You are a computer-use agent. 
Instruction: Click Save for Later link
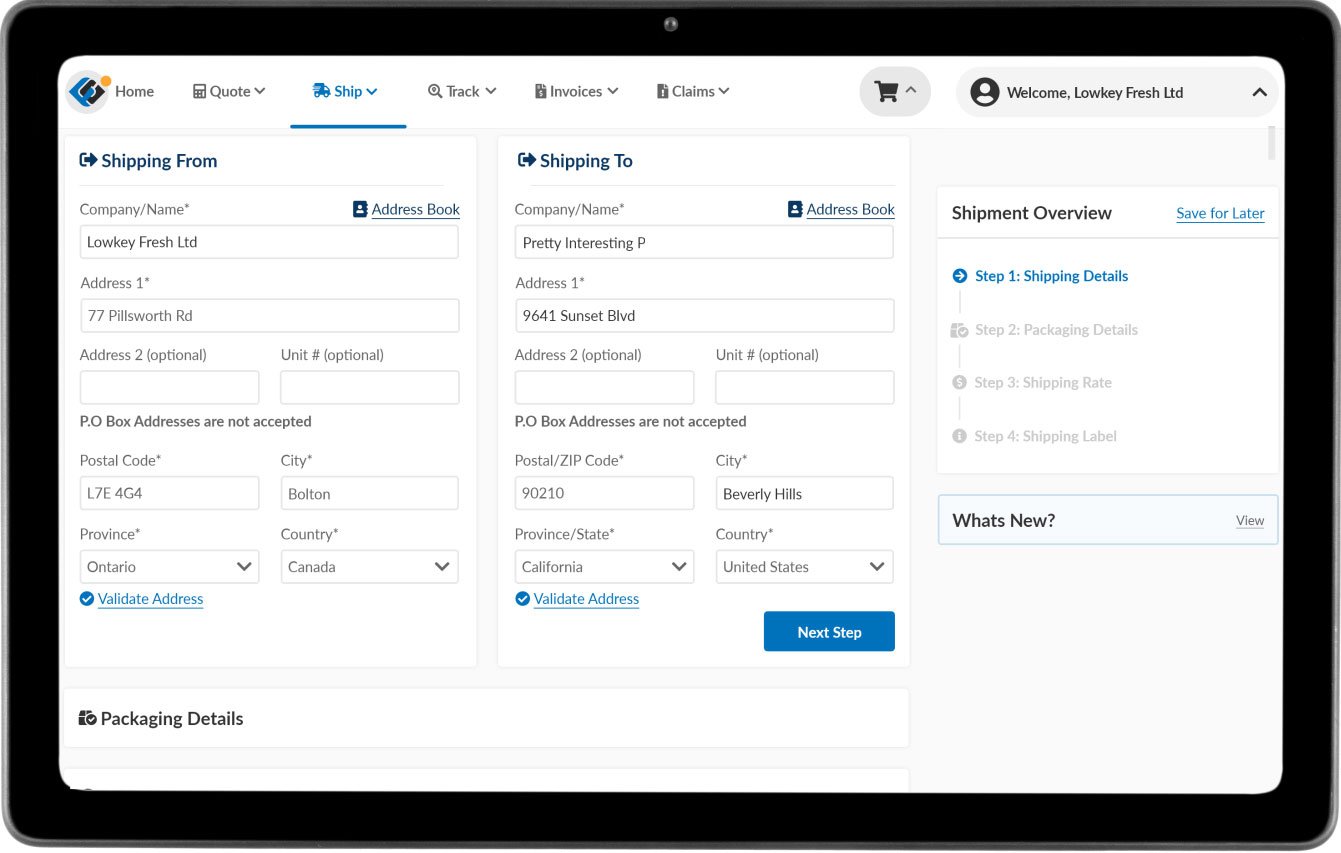pyautogui.click(x=1220, y=213)
